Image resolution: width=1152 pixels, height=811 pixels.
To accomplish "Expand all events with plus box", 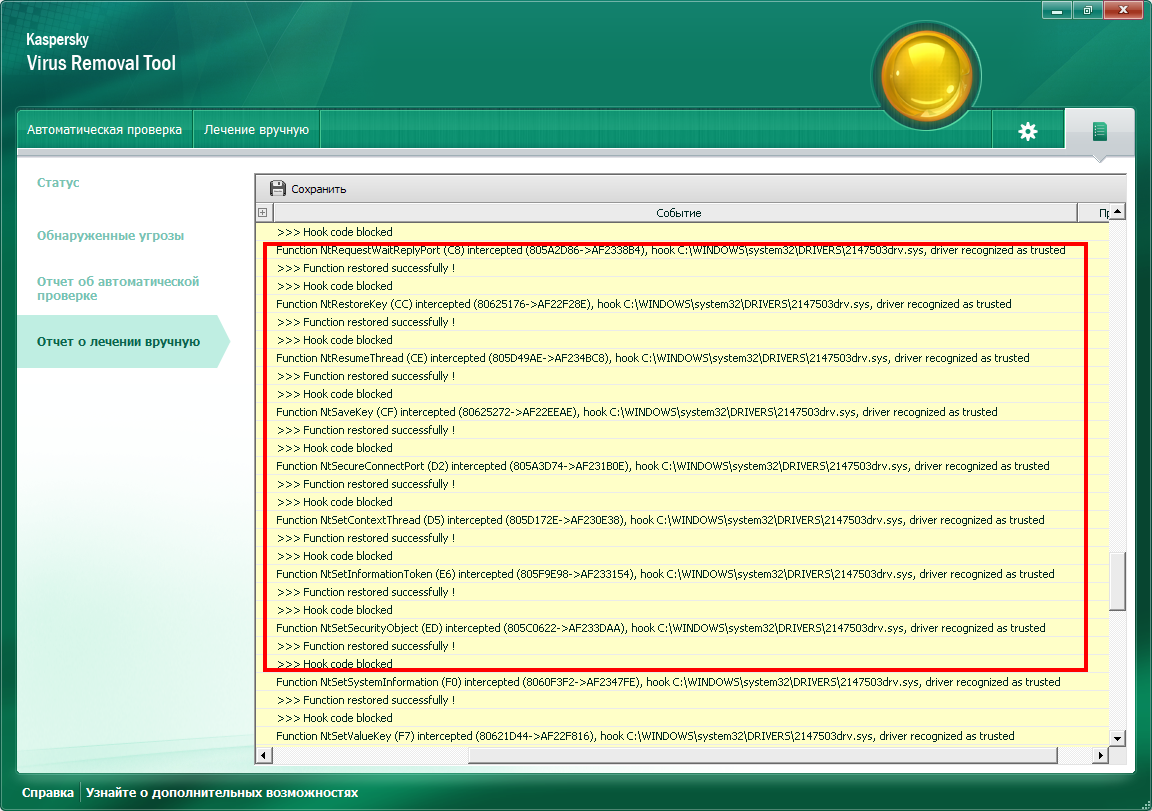I will [x=262, y=213].
